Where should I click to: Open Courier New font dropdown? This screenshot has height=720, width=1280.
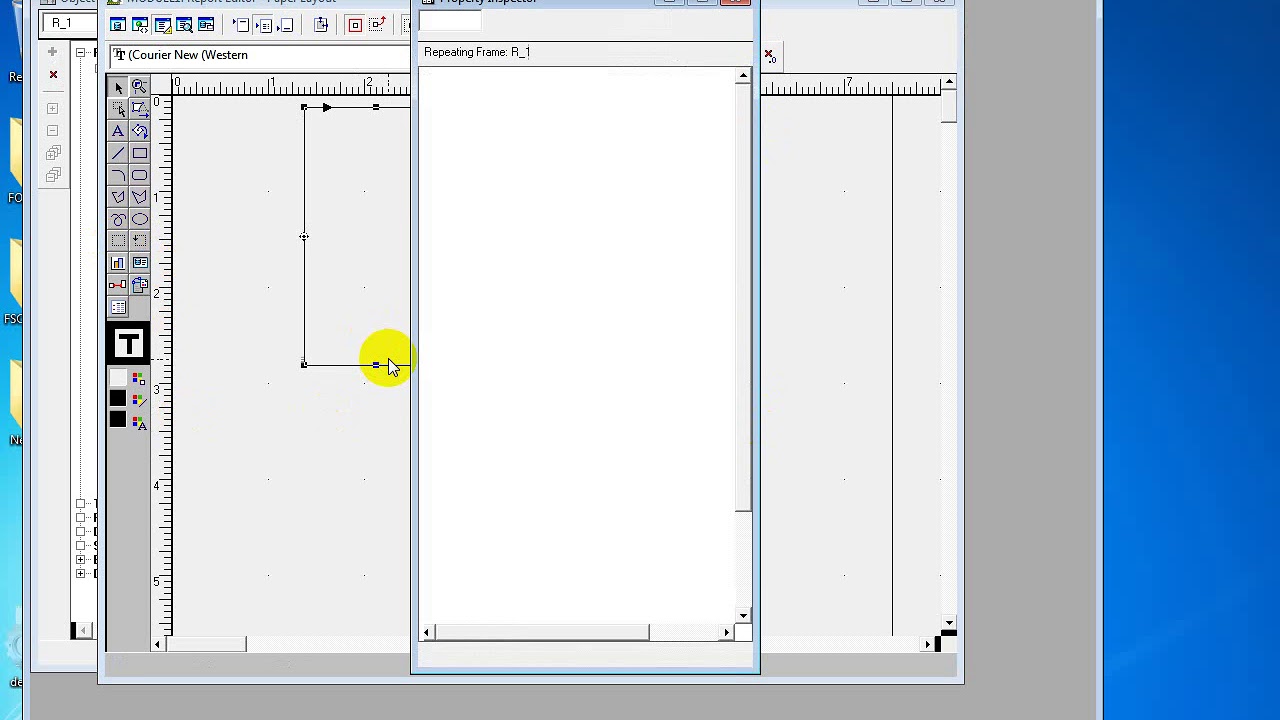260,55
